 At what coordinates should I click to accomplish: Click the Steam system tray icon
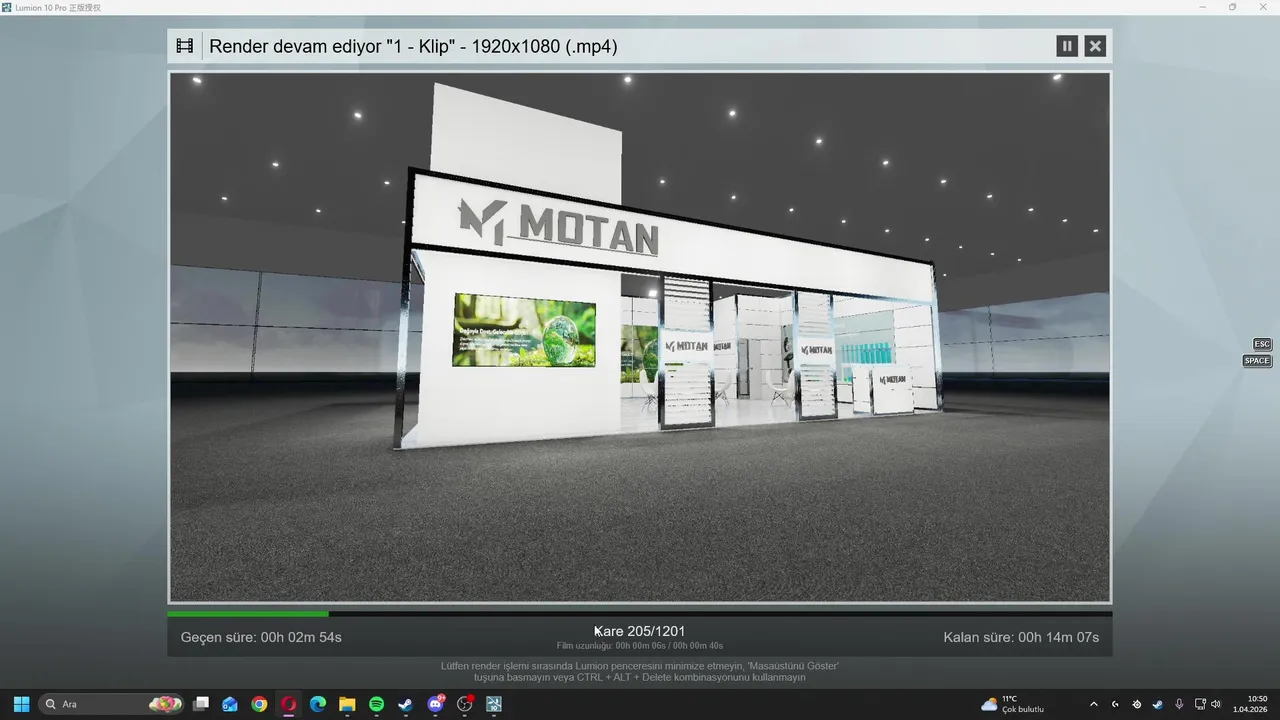click(x=1157, y=704)
